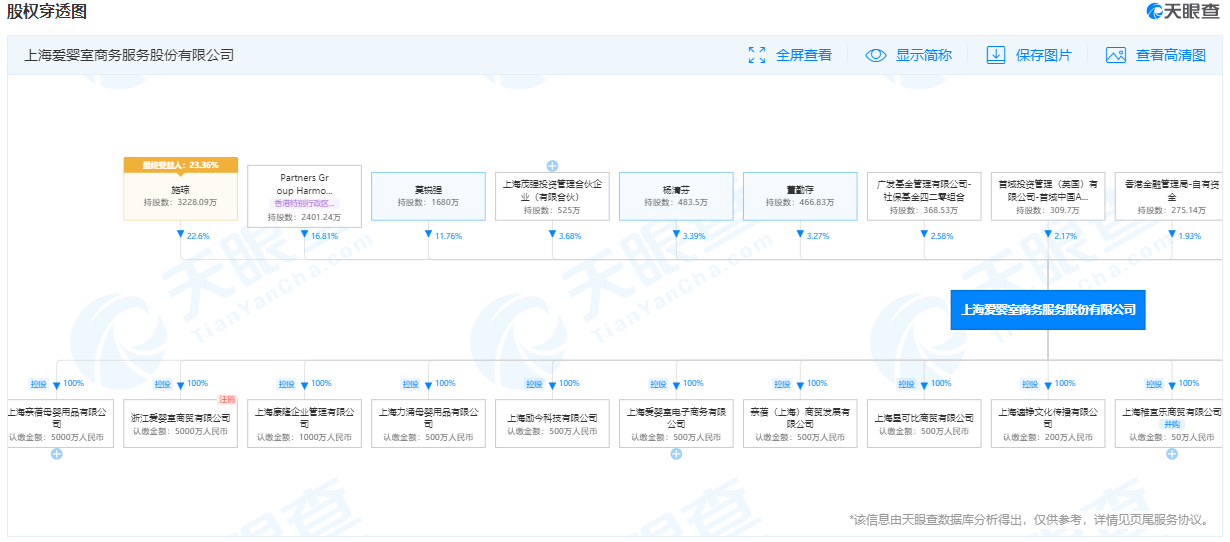Click the 最终受益人 23.36% orange badge
1230x542 pixels.
tap(180, 165)
